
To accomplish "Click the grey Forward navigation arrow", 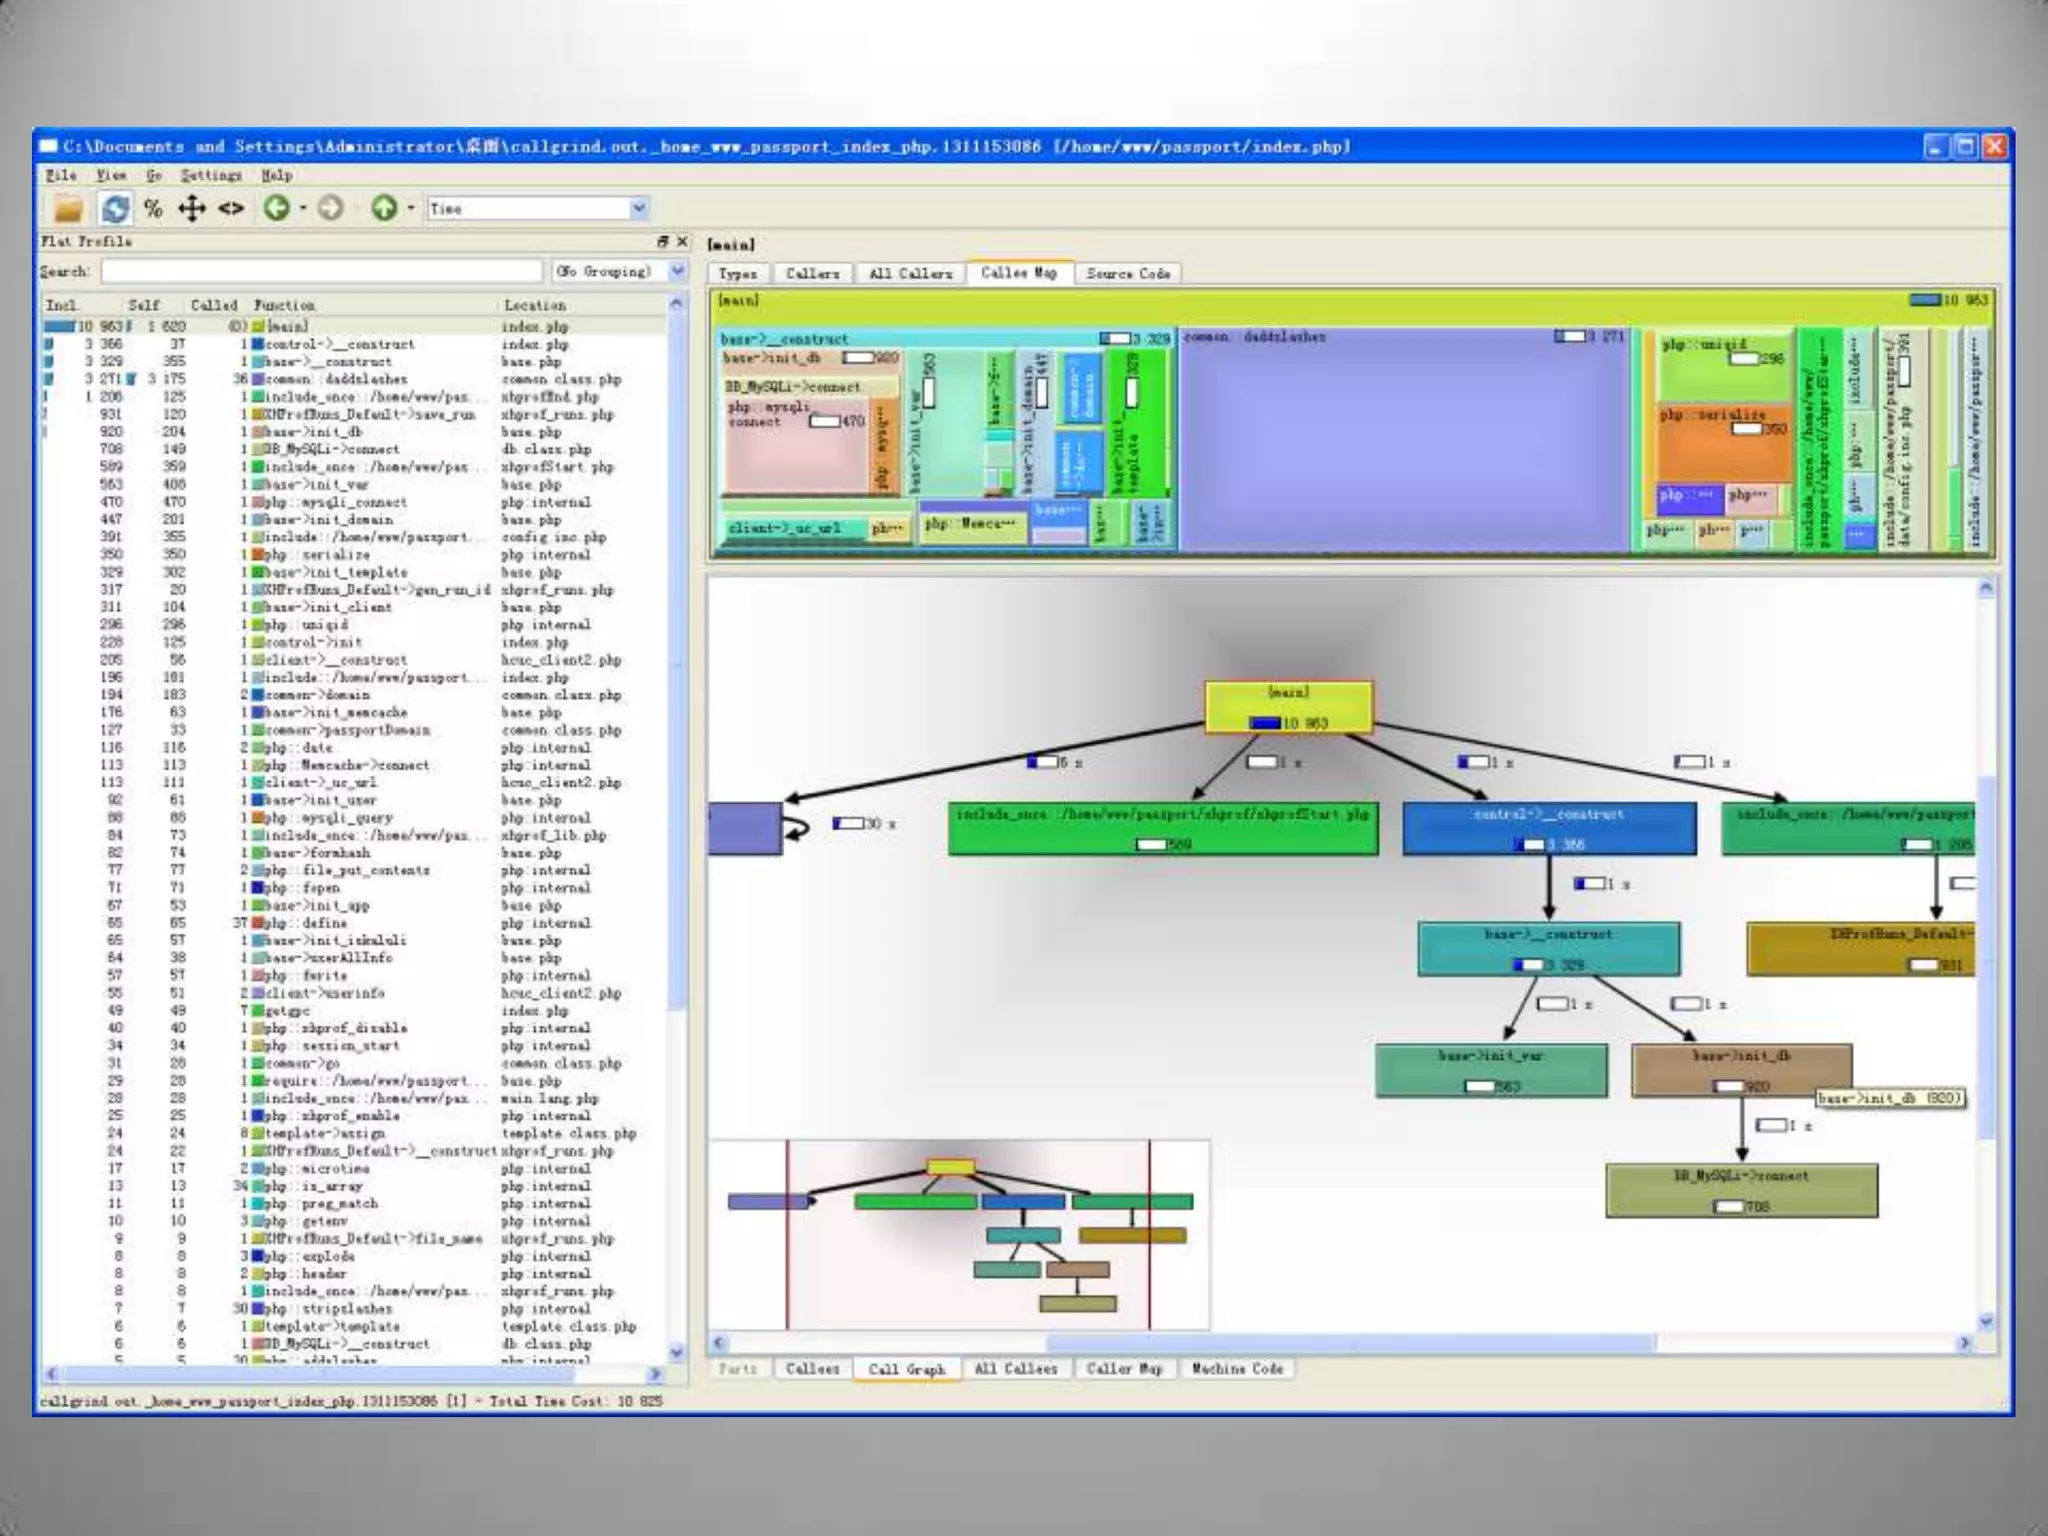I will pos(330,208).
